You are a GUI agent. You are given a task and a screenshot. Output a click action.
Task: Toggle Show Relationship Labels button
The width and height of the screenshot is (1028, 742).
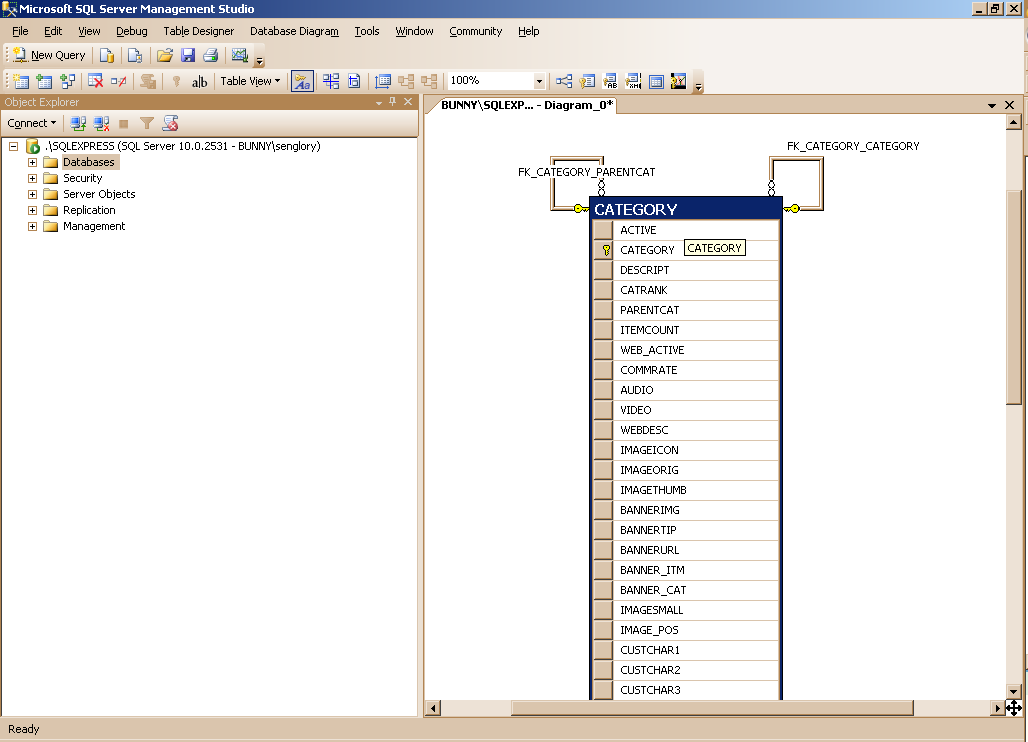[301, 81]
